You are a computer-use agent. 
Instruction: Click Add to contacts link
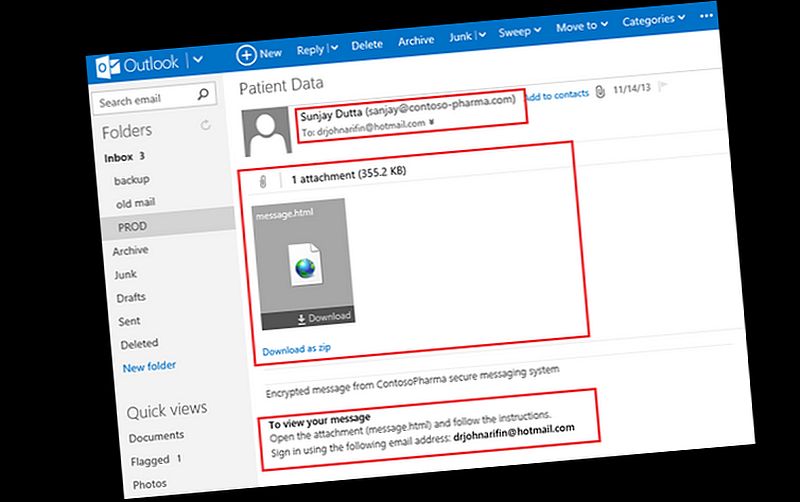tap(556, 95)
